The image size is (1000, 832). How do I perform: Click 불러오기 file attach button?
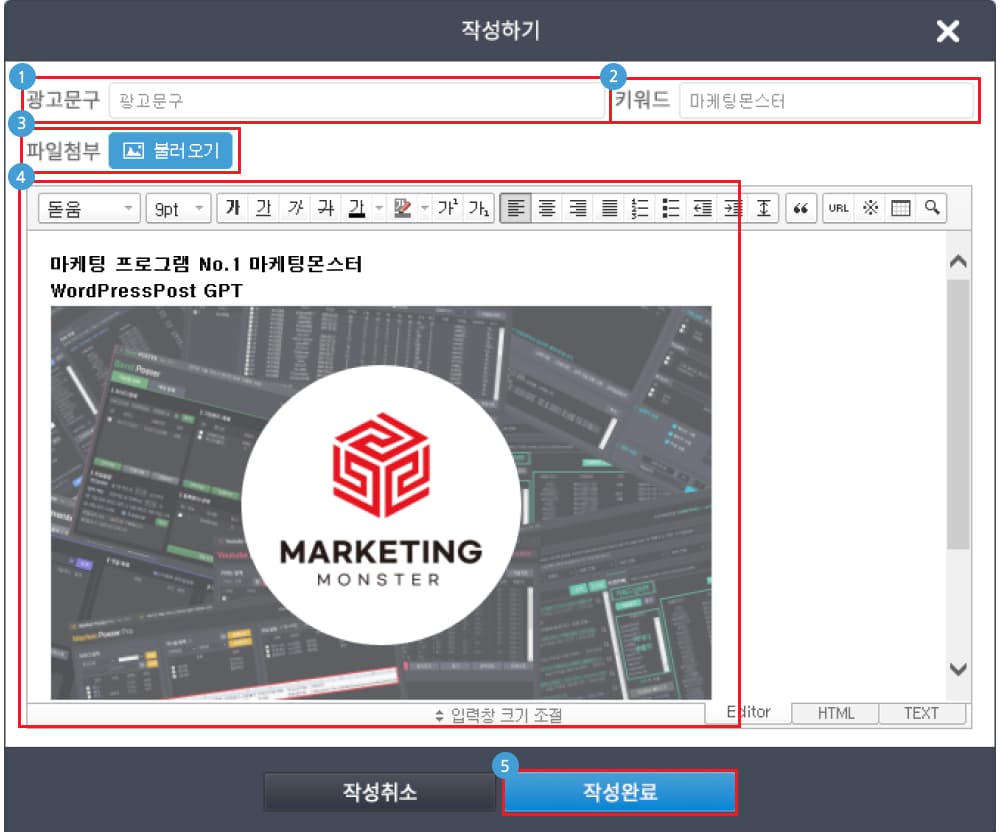click(171, 151)
